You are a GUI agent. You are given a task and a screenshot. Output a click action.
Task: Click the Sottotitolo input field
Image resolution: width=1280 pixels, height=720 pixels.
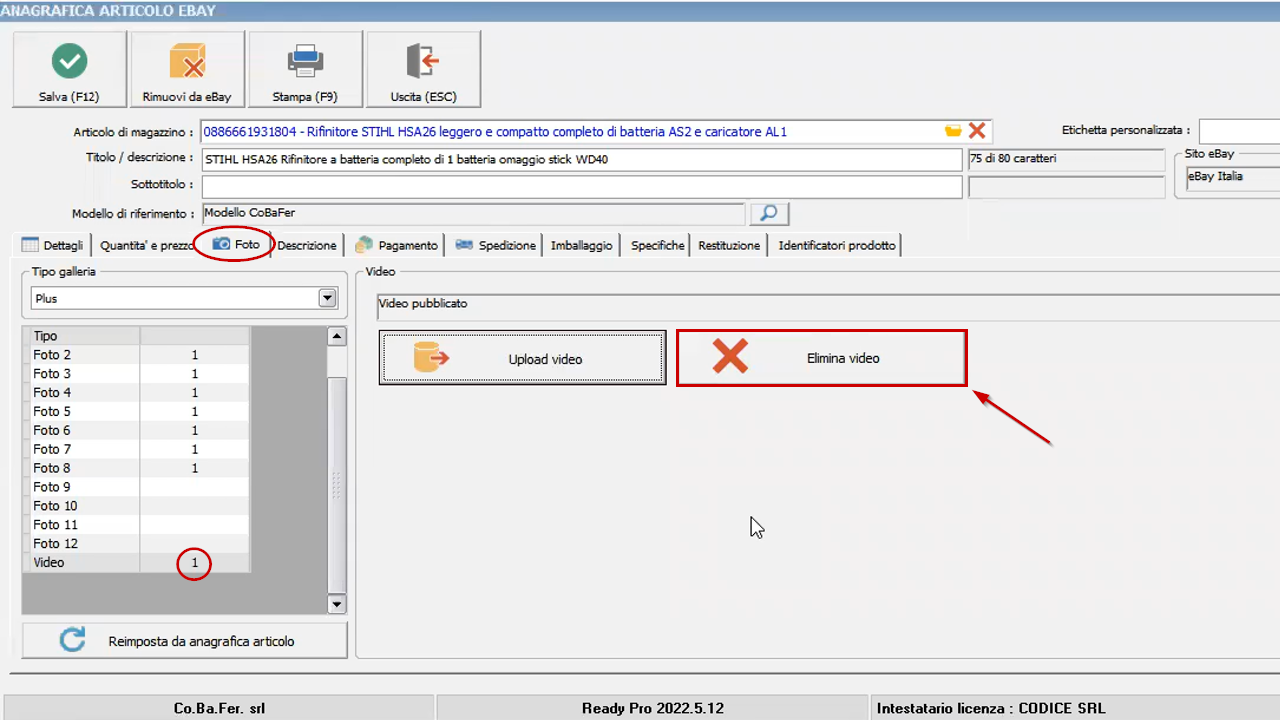582,187
